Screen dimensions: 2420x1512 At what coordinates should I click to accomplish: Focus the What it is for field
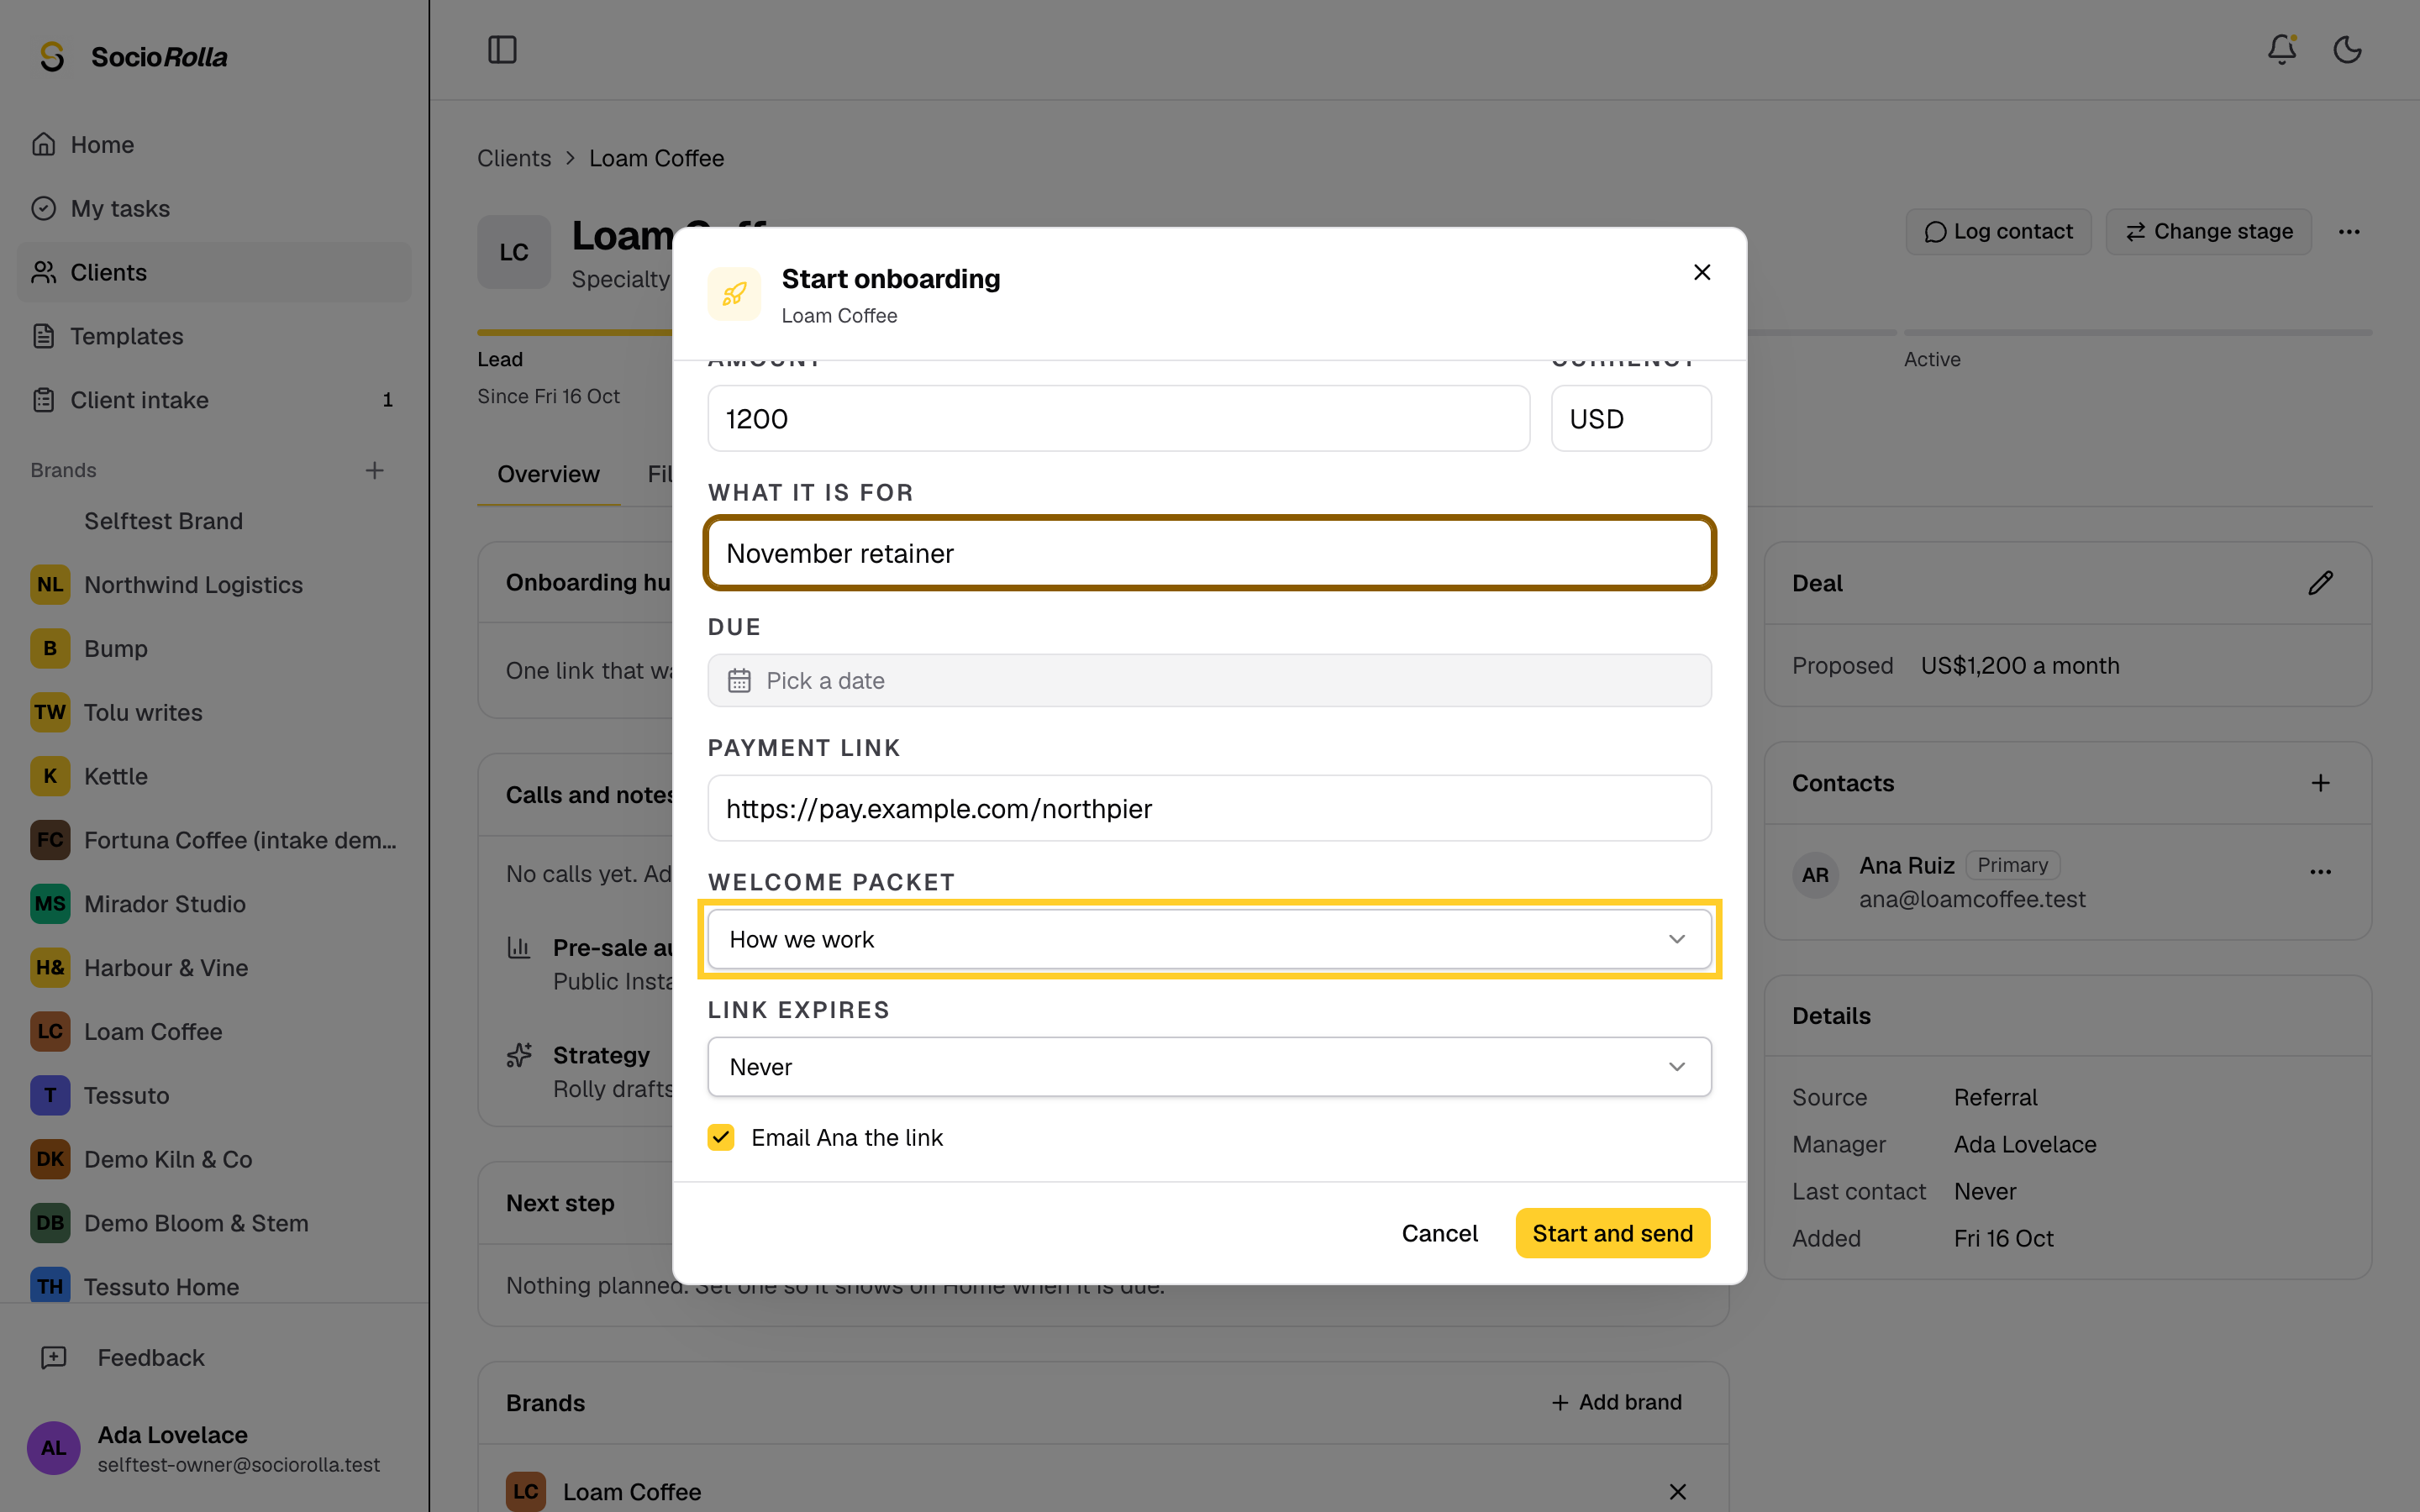click(1209, 553)
